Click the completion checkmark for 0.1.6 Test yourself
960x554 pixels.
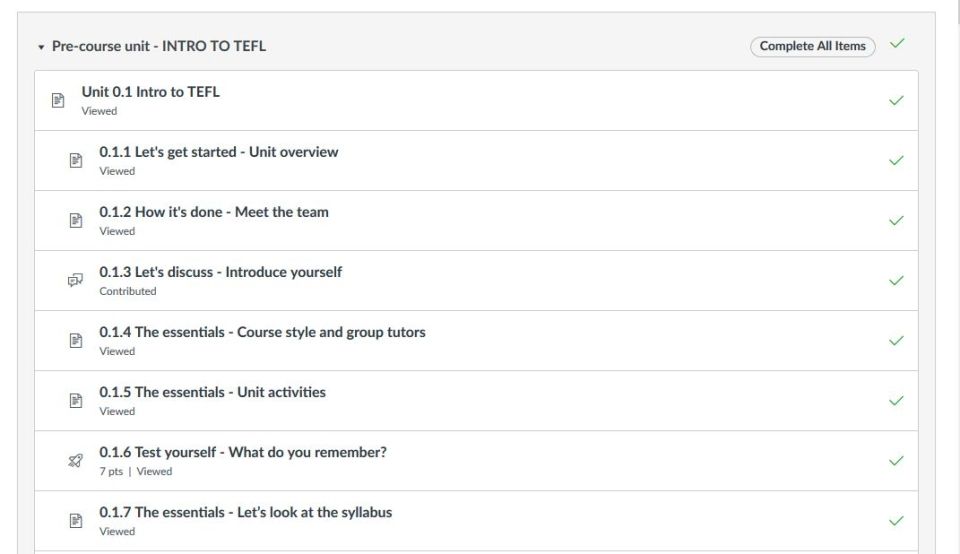click(x=896, y=460)
